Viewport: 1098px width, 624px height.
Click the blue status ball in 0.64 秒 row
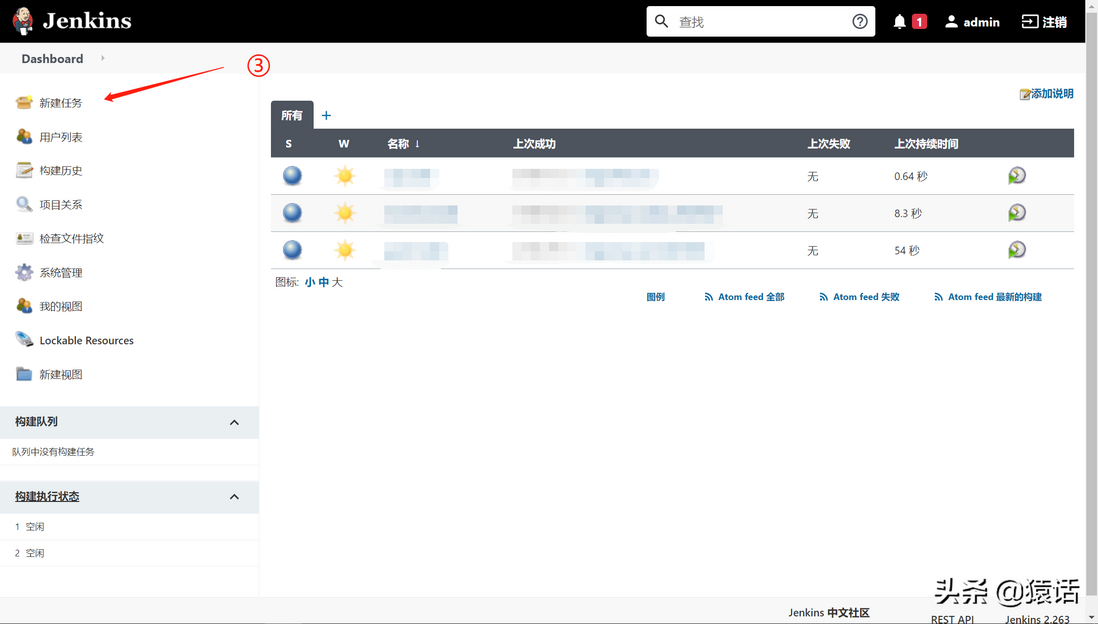coord(292,176)
